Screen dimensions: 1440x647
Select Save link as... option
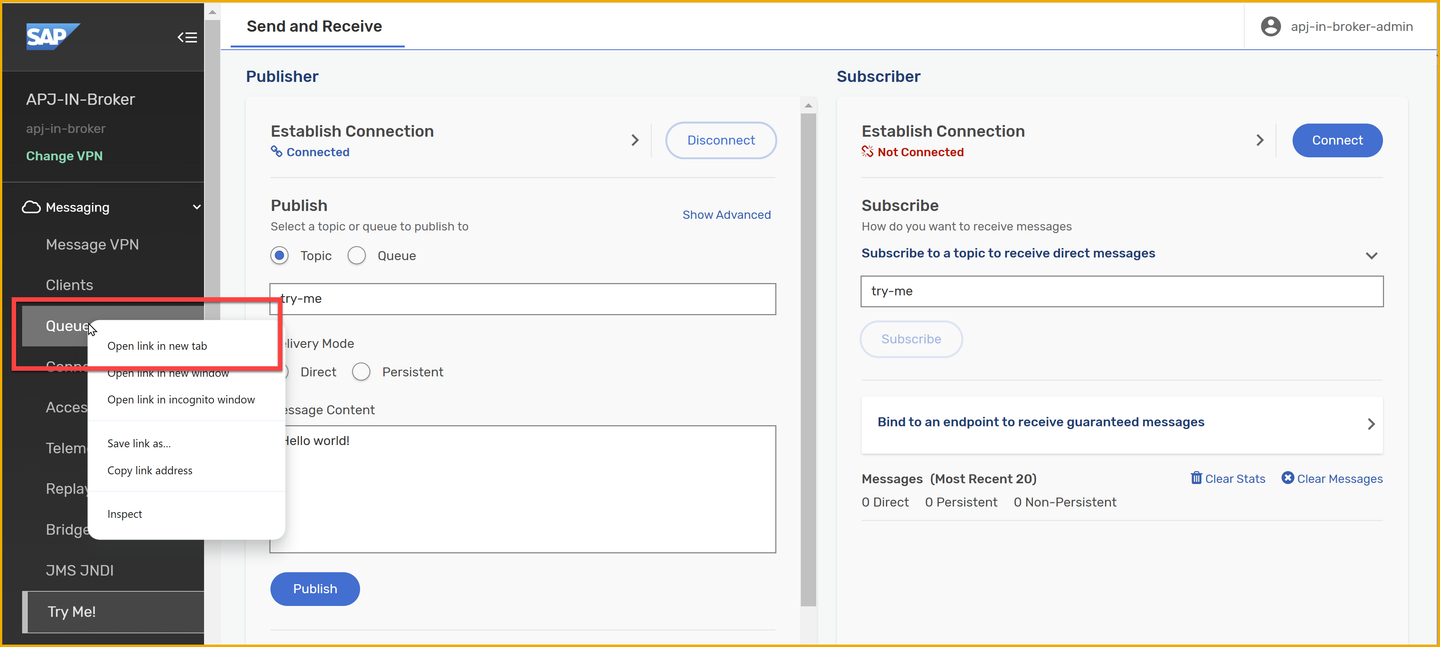pos(139,443)
